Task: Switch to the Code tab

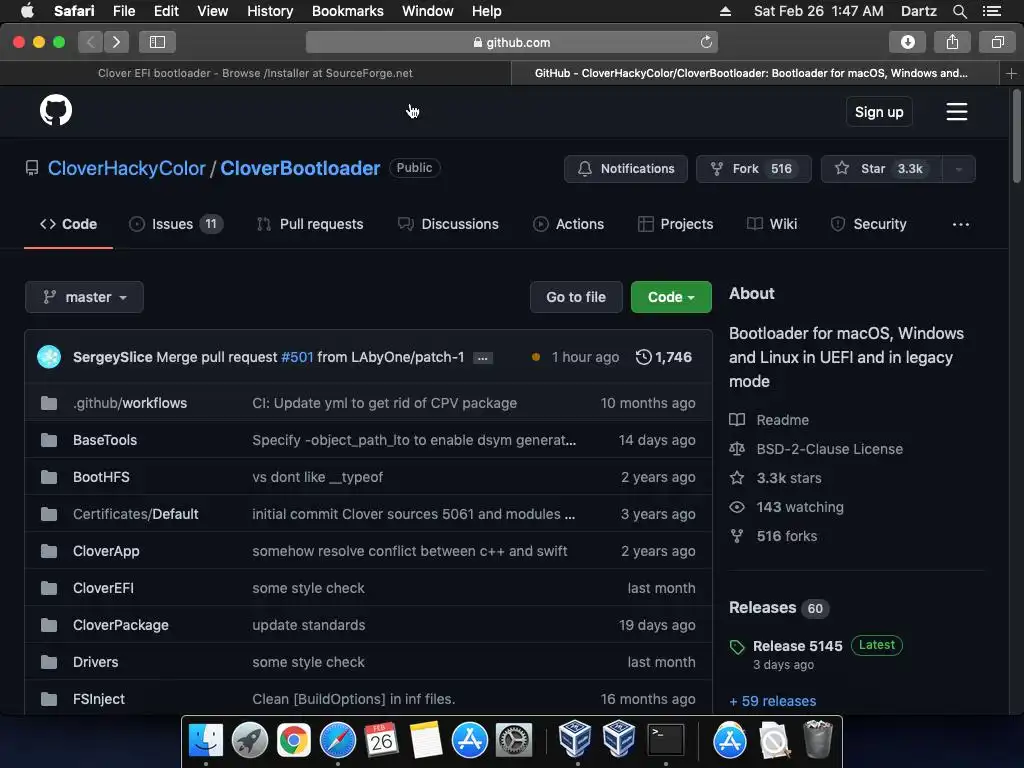Action: pyautogui.click(x=69, y=225)
